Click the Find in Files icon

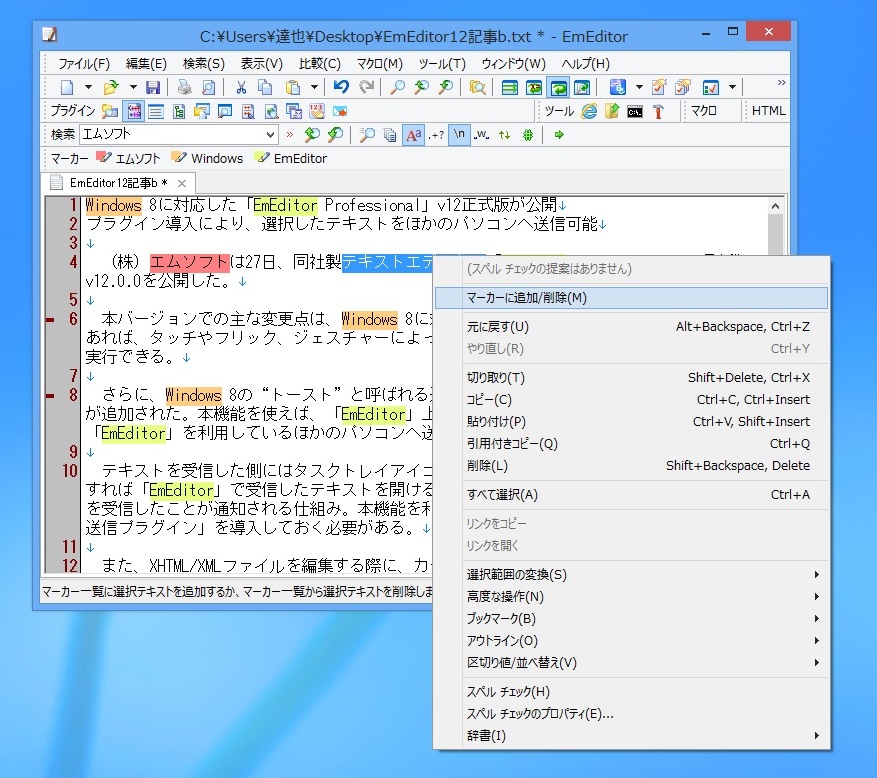(x=478, y=88)
